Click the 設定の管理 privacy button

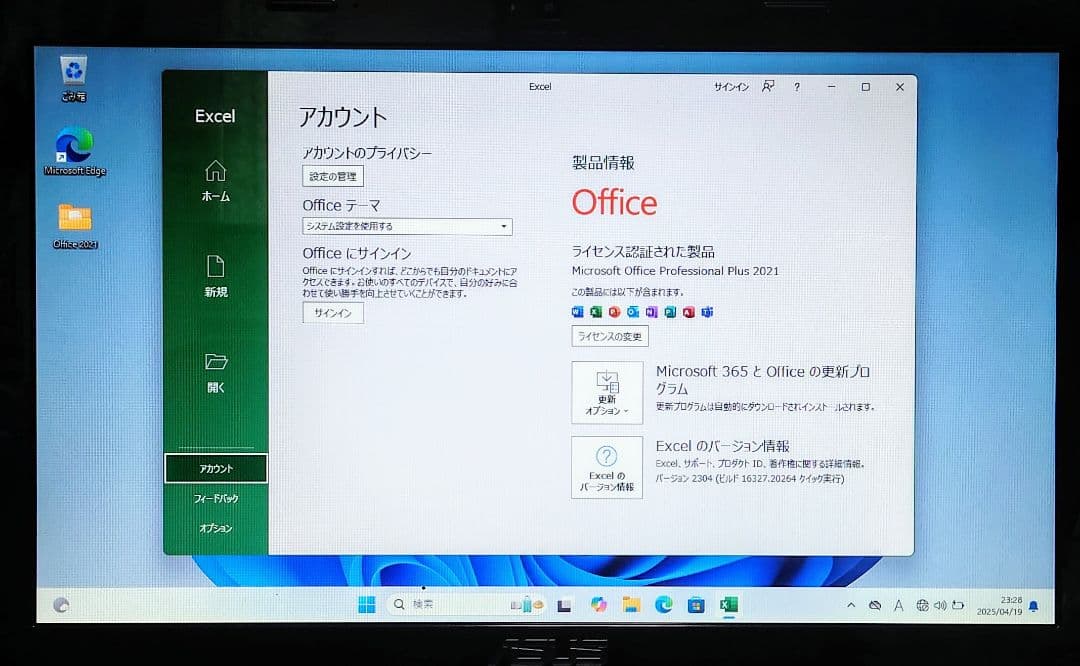pos(333,176)
